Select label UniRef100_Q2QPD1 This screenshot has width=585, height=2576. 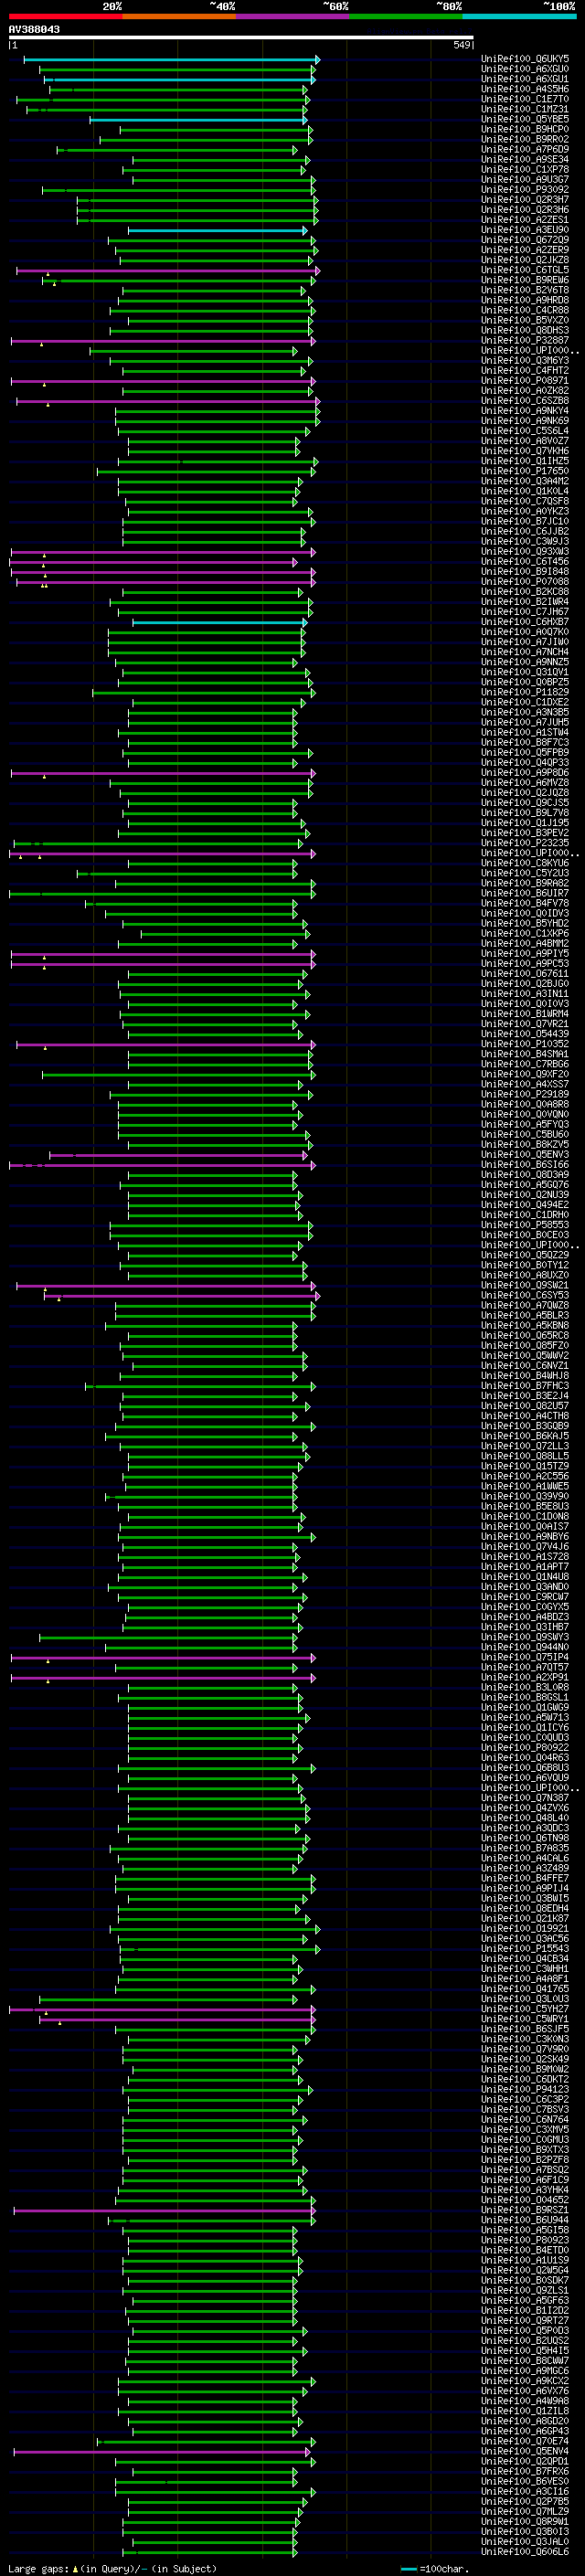tap(525, 2461)
